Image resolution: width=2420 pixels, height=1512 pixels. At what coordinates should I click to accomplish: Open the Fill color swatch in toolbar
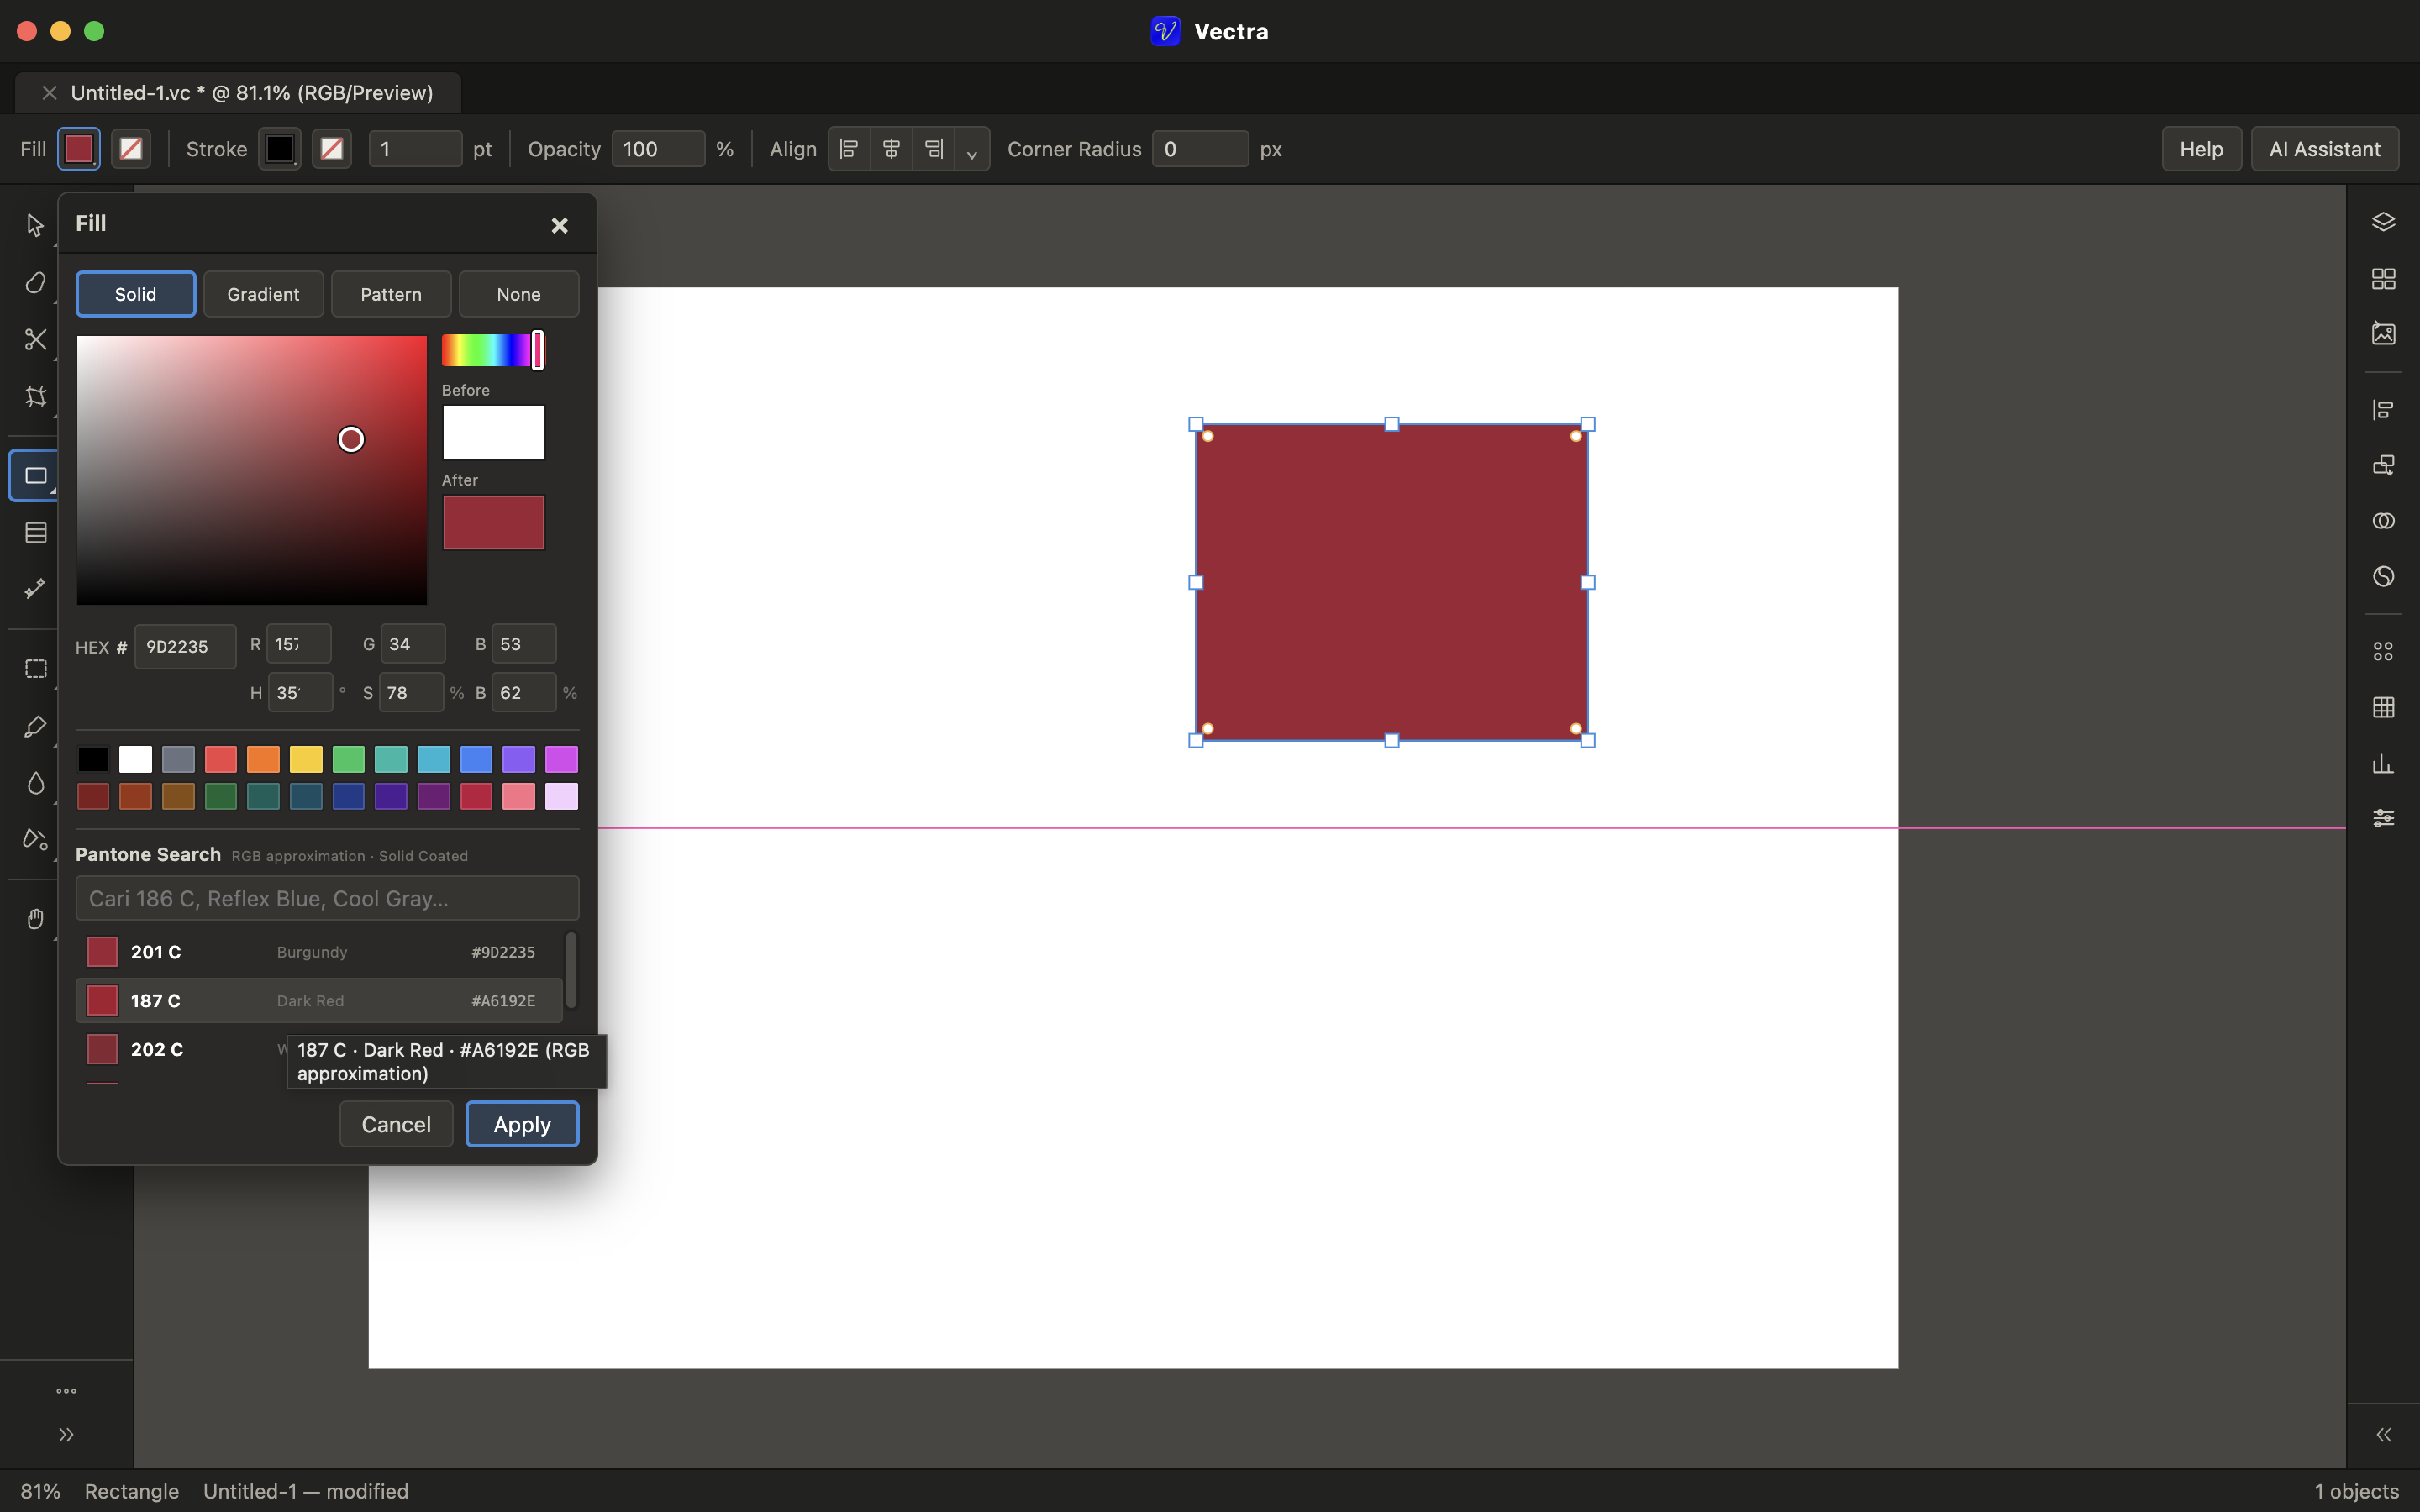pos(79,149)
